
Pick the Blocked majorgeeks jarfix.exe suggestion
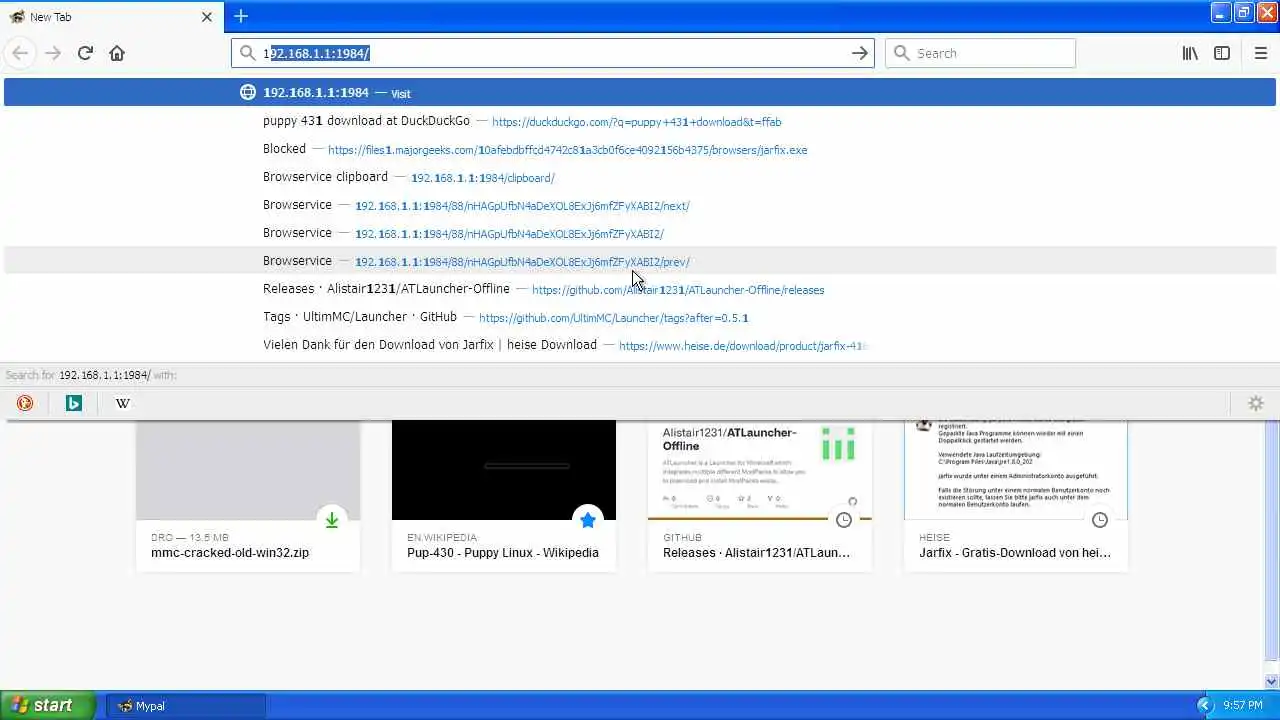(640, 149)
